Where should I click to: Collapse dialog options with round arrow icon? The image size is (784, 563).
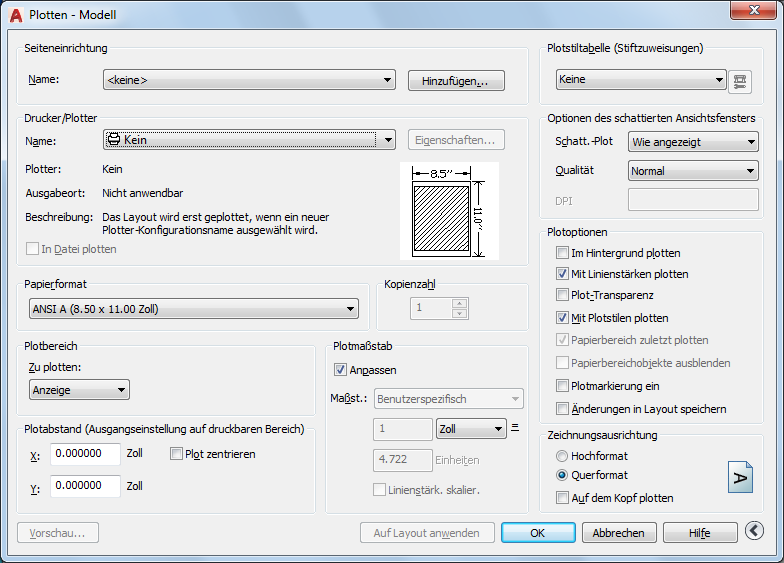coord(754,531)
